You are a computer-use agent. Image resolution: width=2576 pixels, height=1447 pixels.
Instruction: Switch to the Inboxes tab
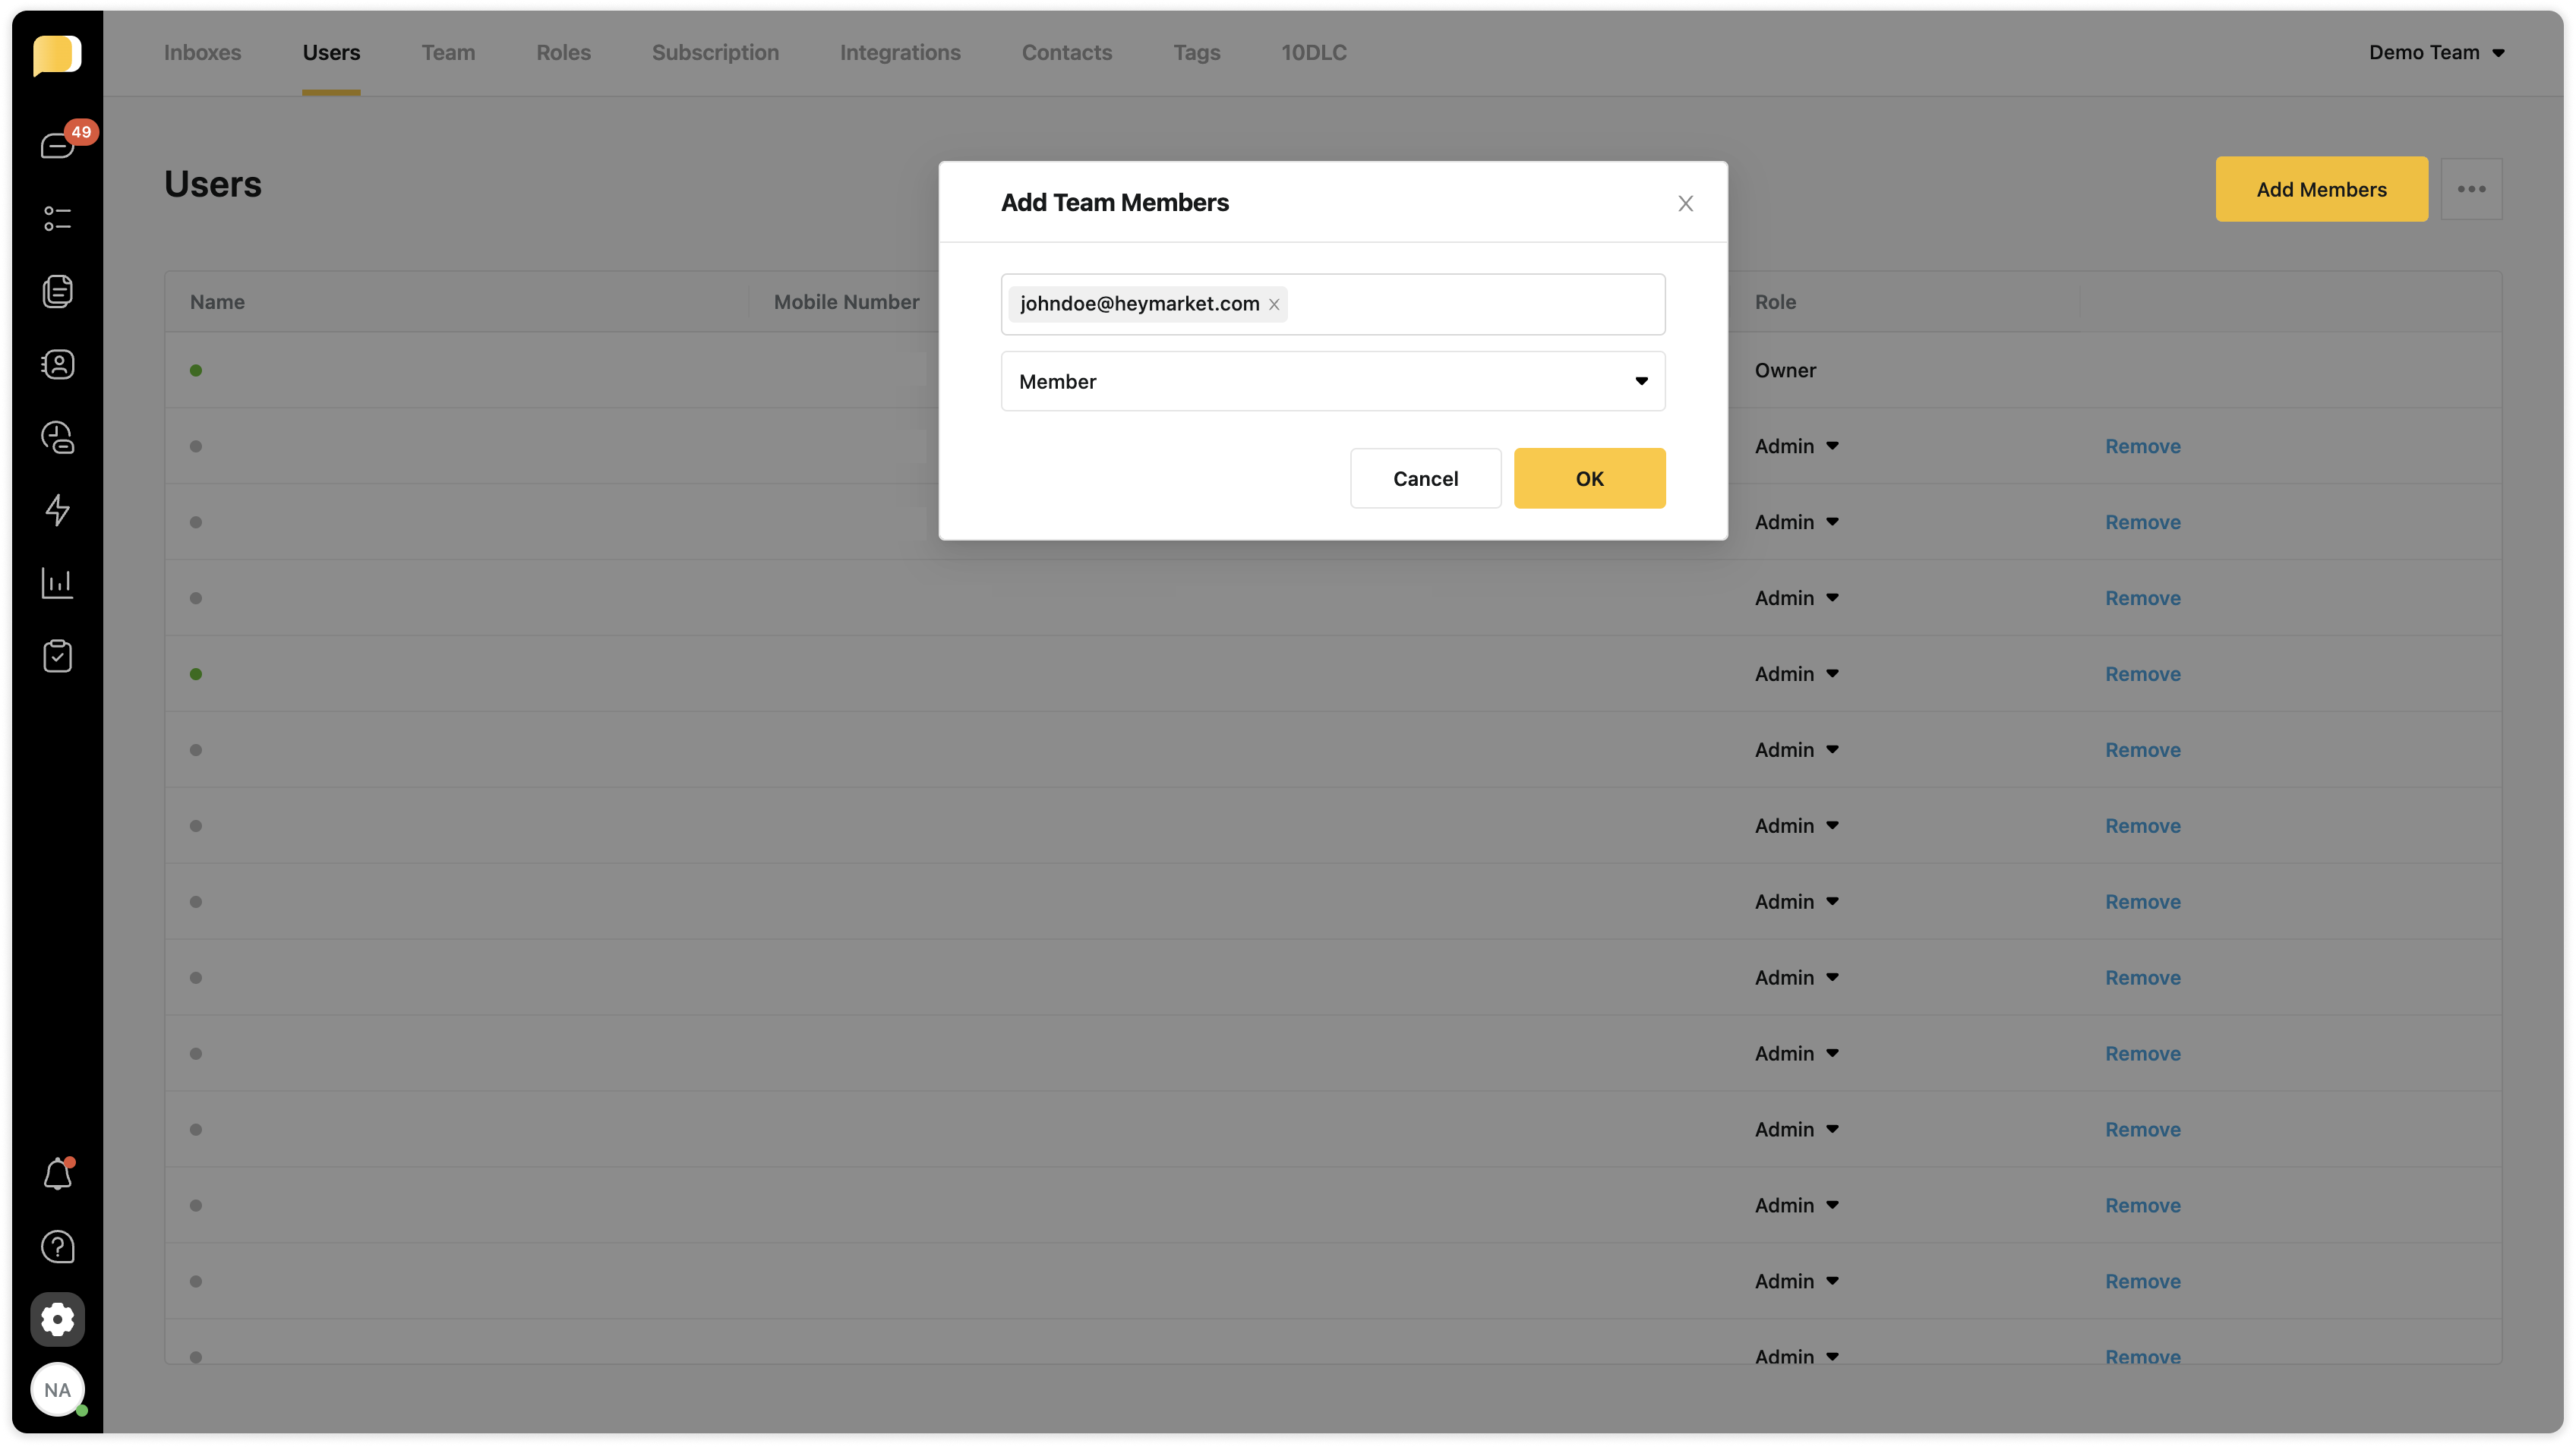click(x=202, y=52)
